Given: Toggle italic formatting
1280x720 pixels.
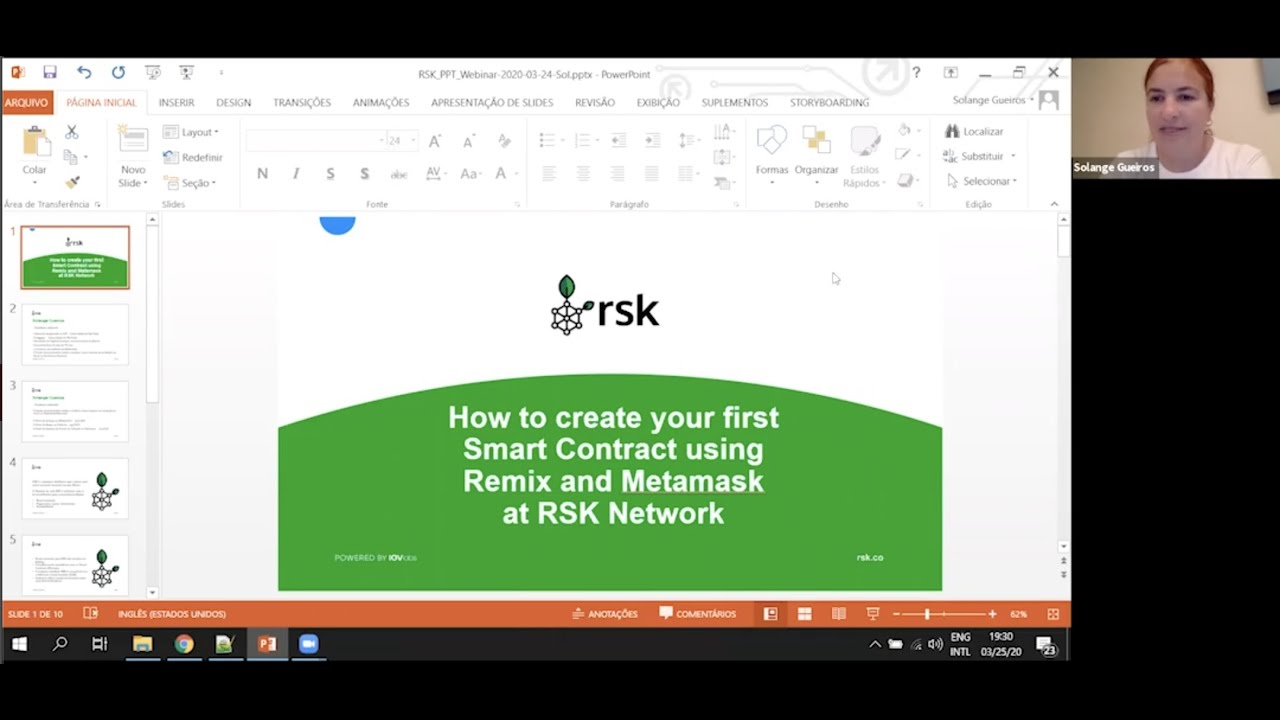Looking at the screenshot, I should (x=296, y=173).
